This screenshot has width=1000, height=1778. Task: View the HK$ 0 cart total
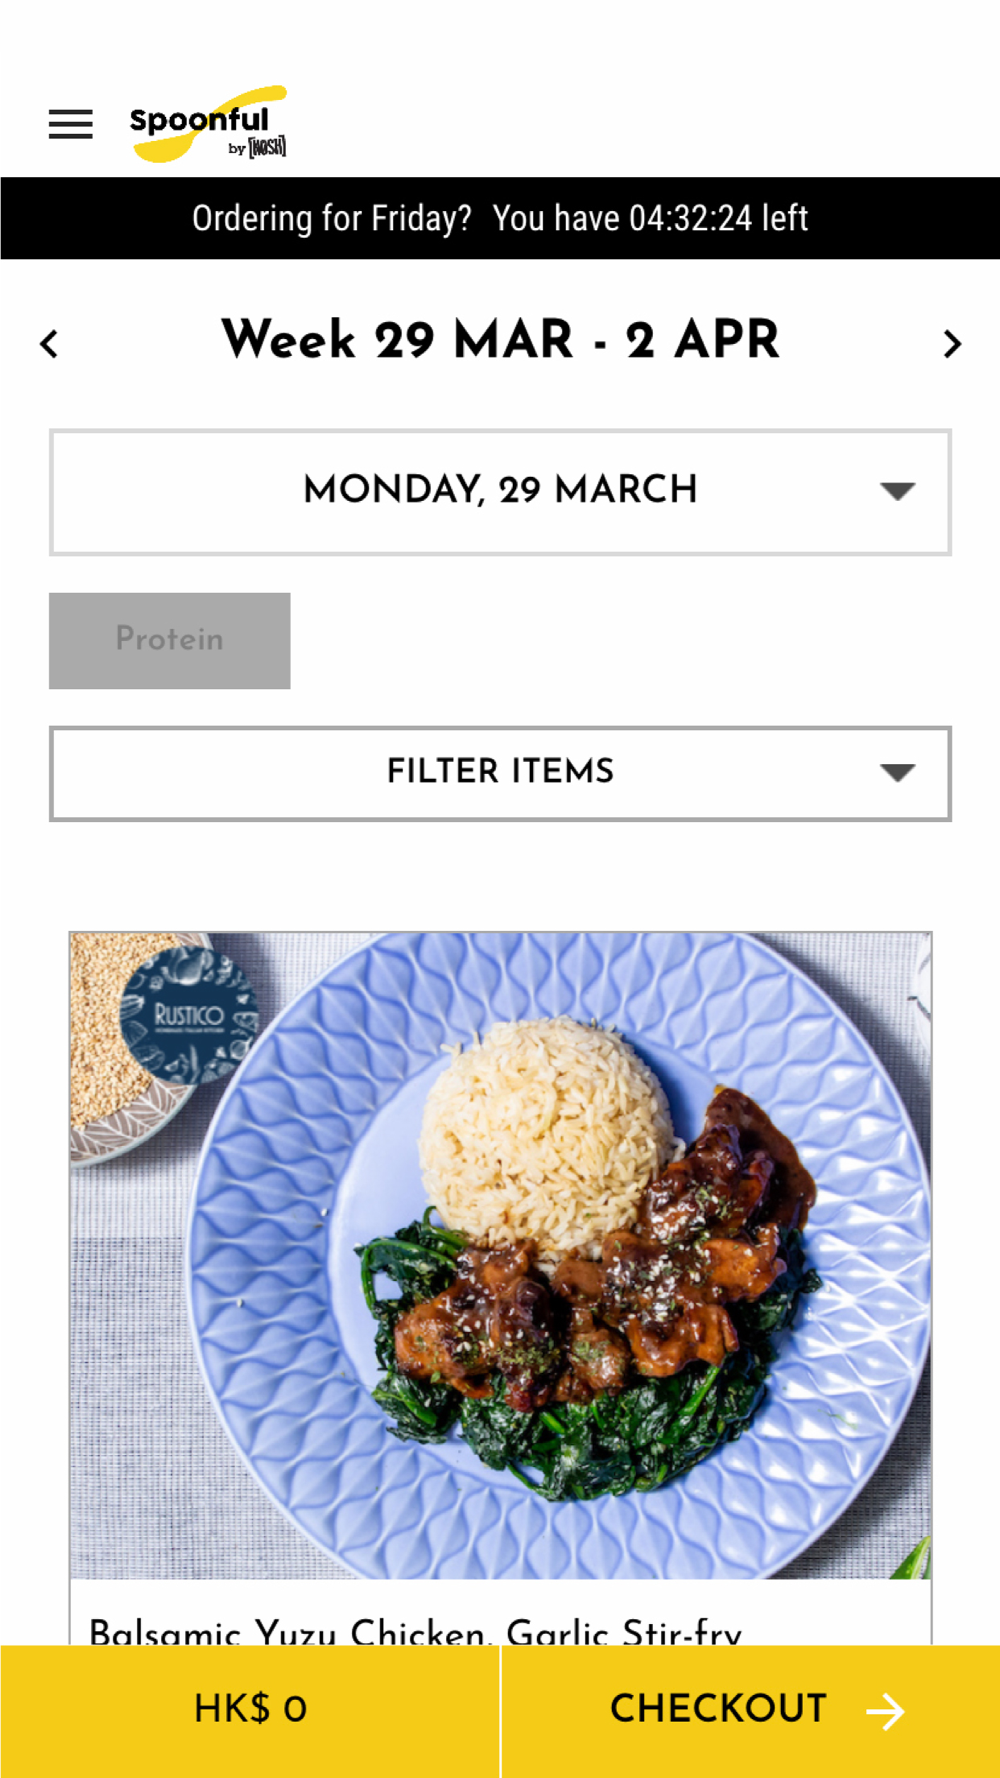pyautogui.click(x=250, y=1711)
